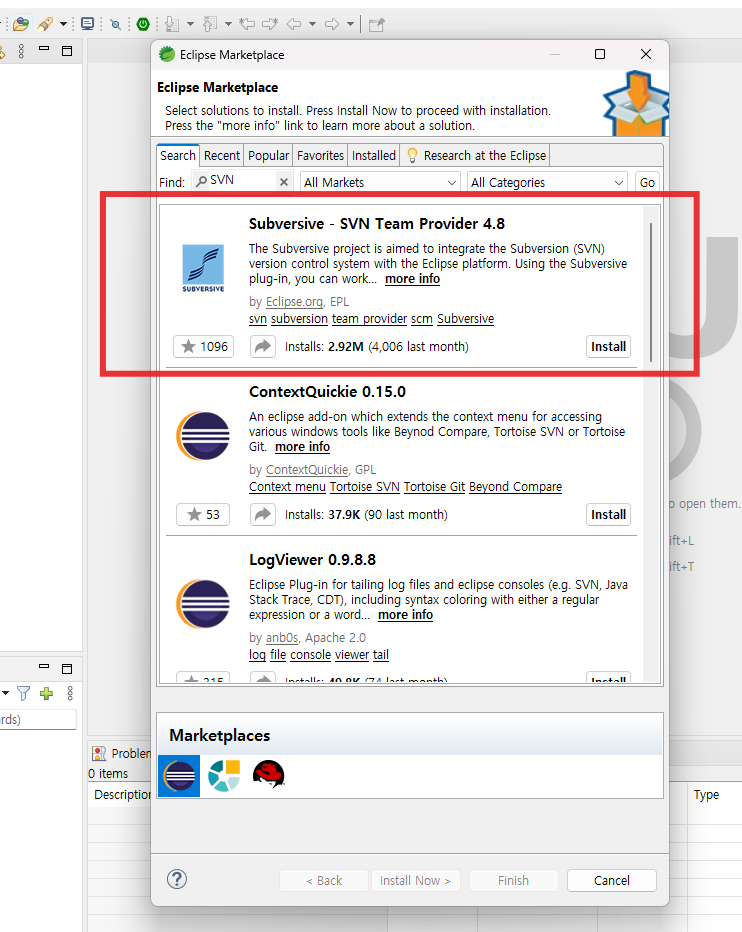
Task: Minimize the upper left side panel
Action: click(44, 49)
